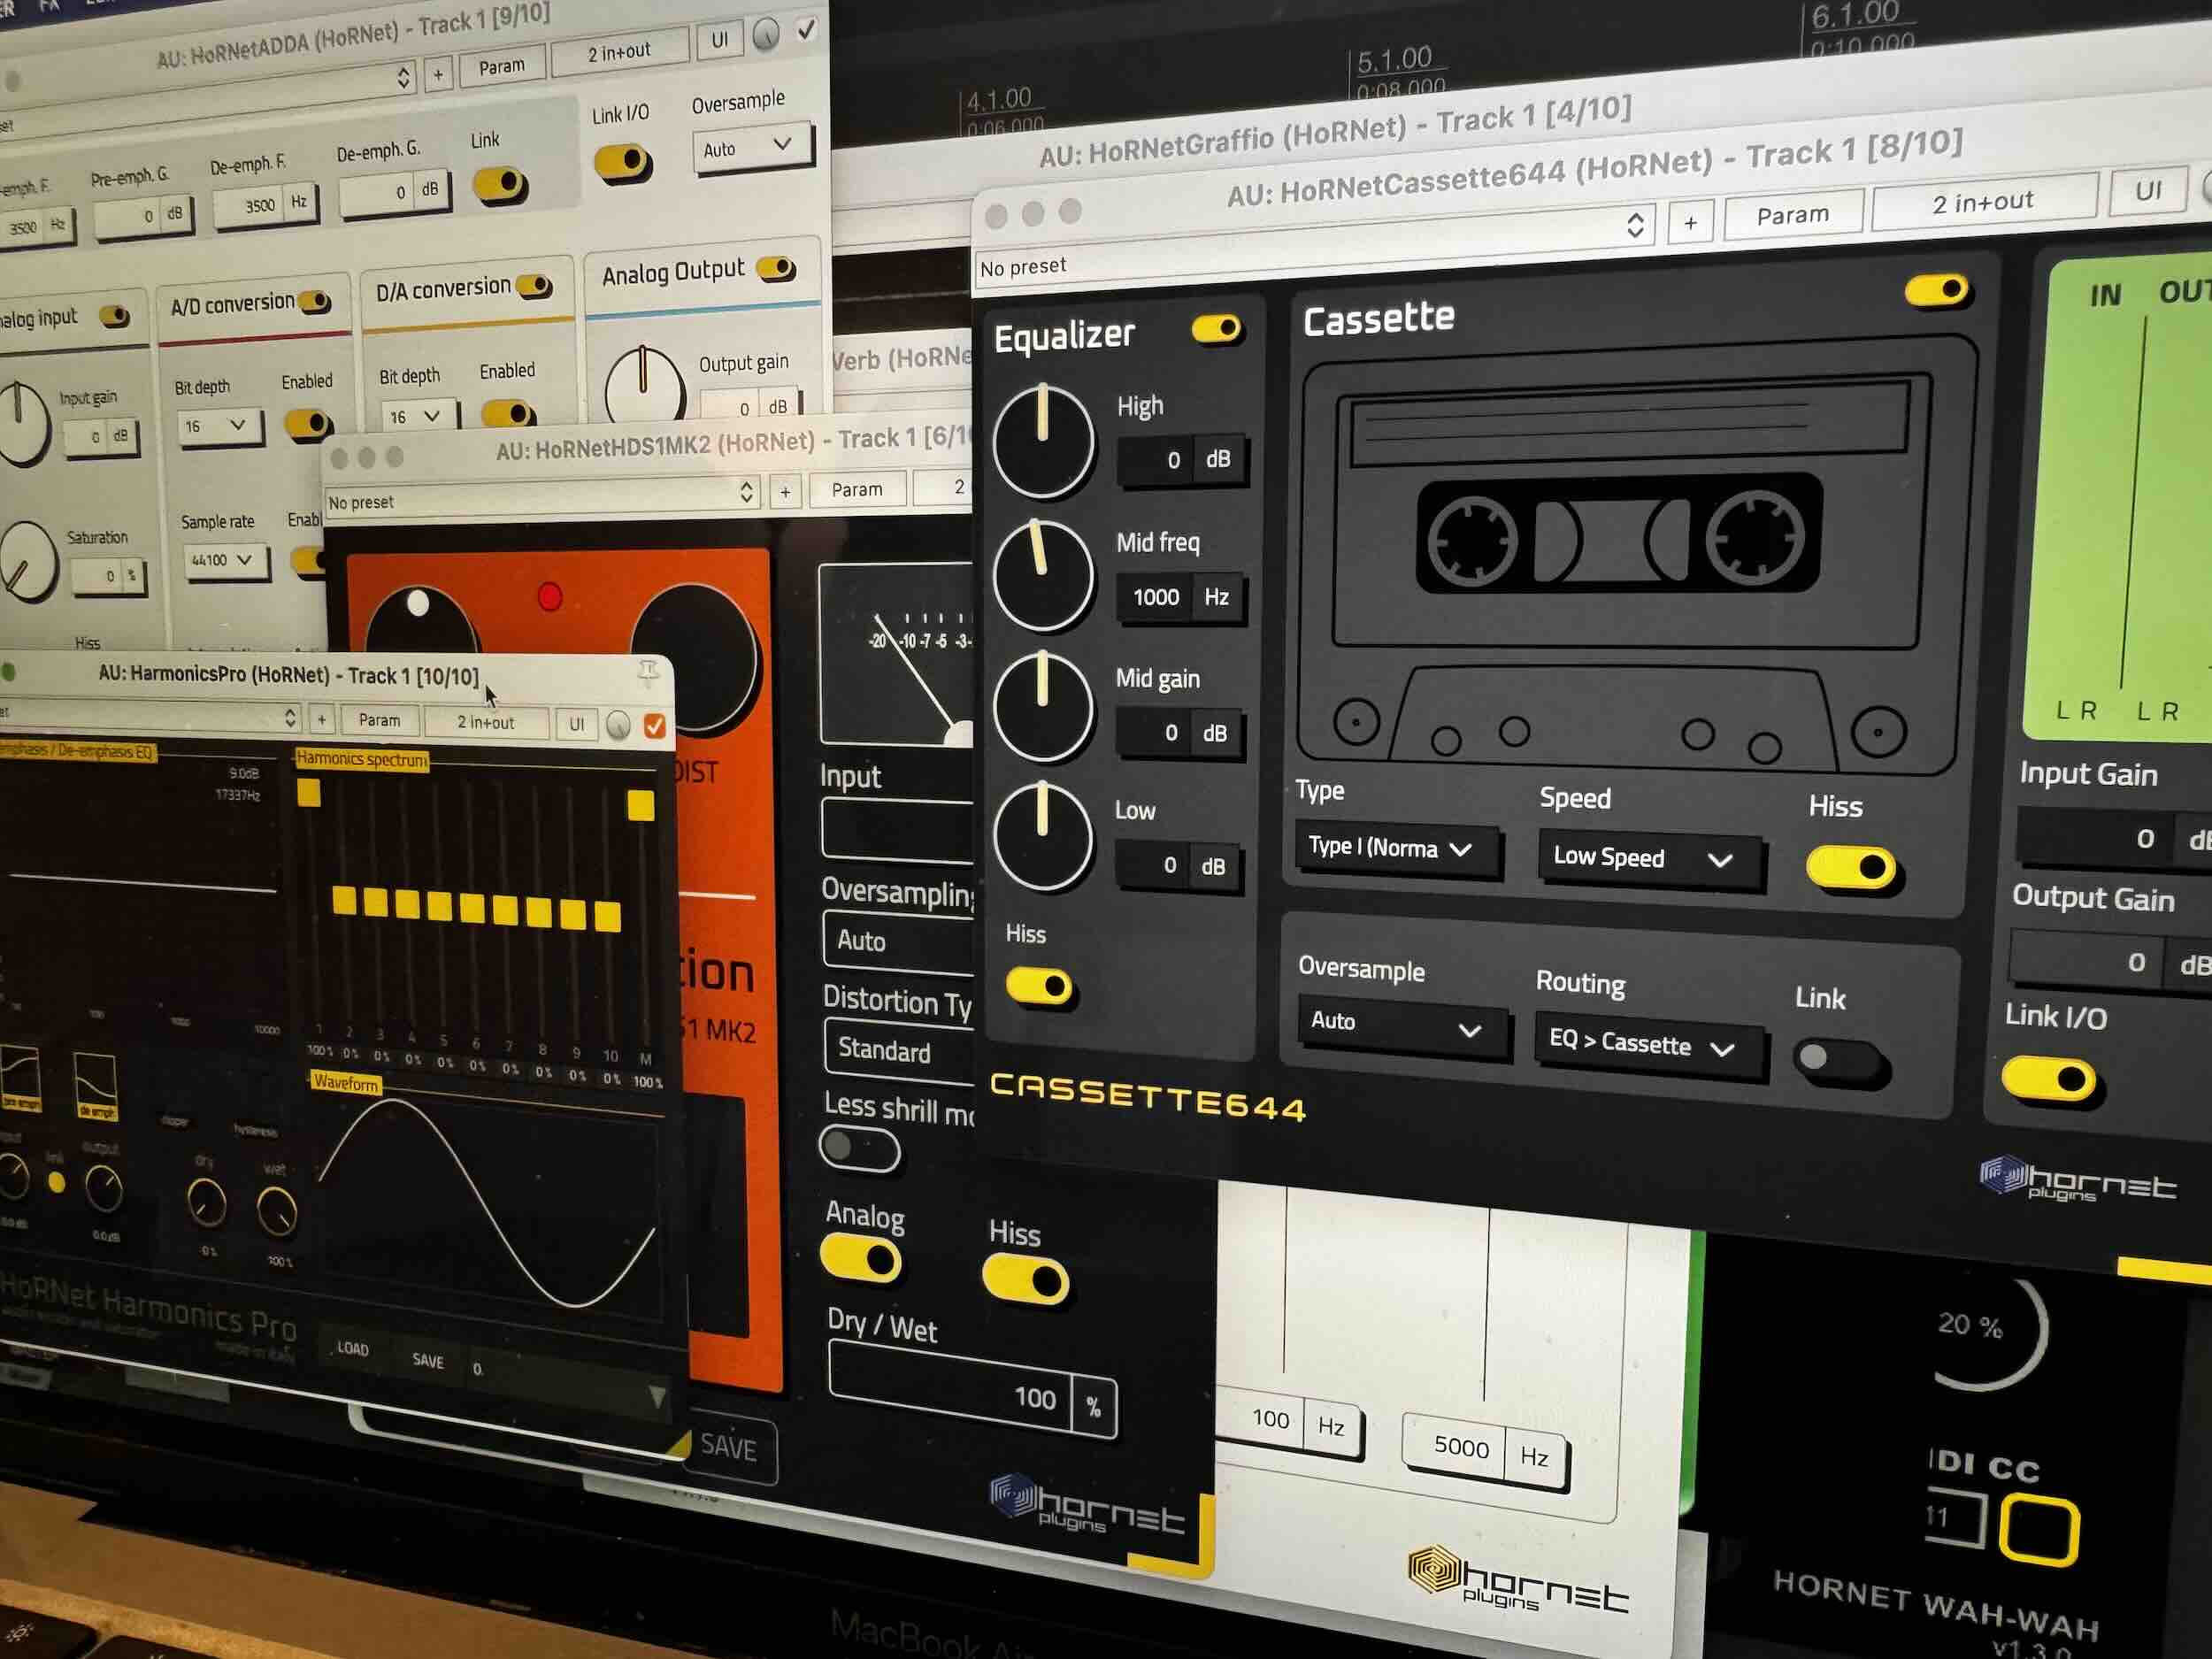The height and width of the screenshot is (1659, 2212).
Task: Disable Hiss switch under Cassette Speed section
Action: coord(1851,868)
